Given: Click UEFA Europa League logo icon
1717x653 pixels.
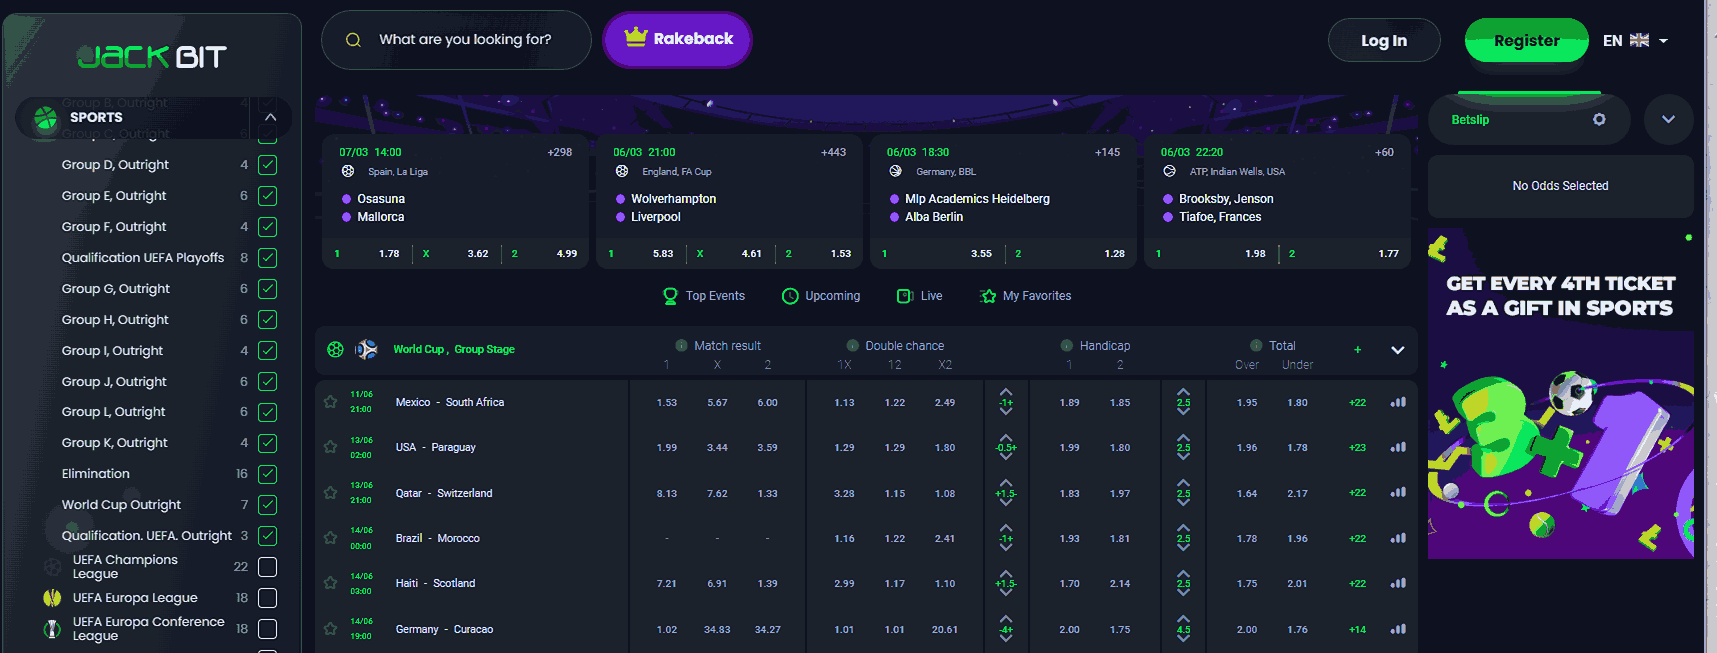Looking at the screenshot, I should [x=53, y=598].
